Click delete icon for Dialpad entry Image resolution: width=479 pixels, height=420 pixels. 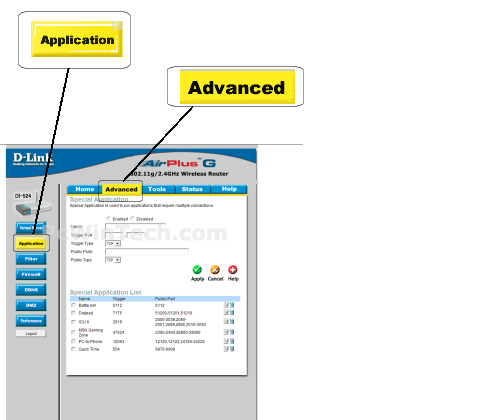click(x=232, y=313)
